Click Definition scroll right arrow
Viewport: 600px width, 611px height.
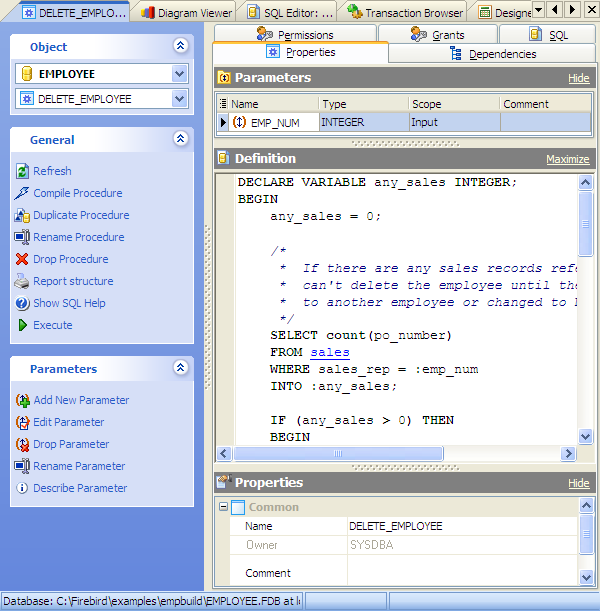(568, 454)
